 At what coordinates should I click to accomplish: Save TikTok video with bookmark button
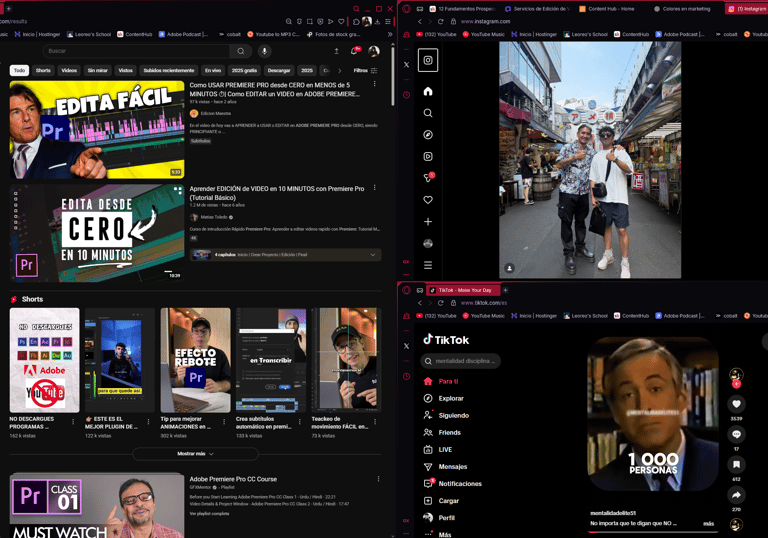(x=736, y=465)
